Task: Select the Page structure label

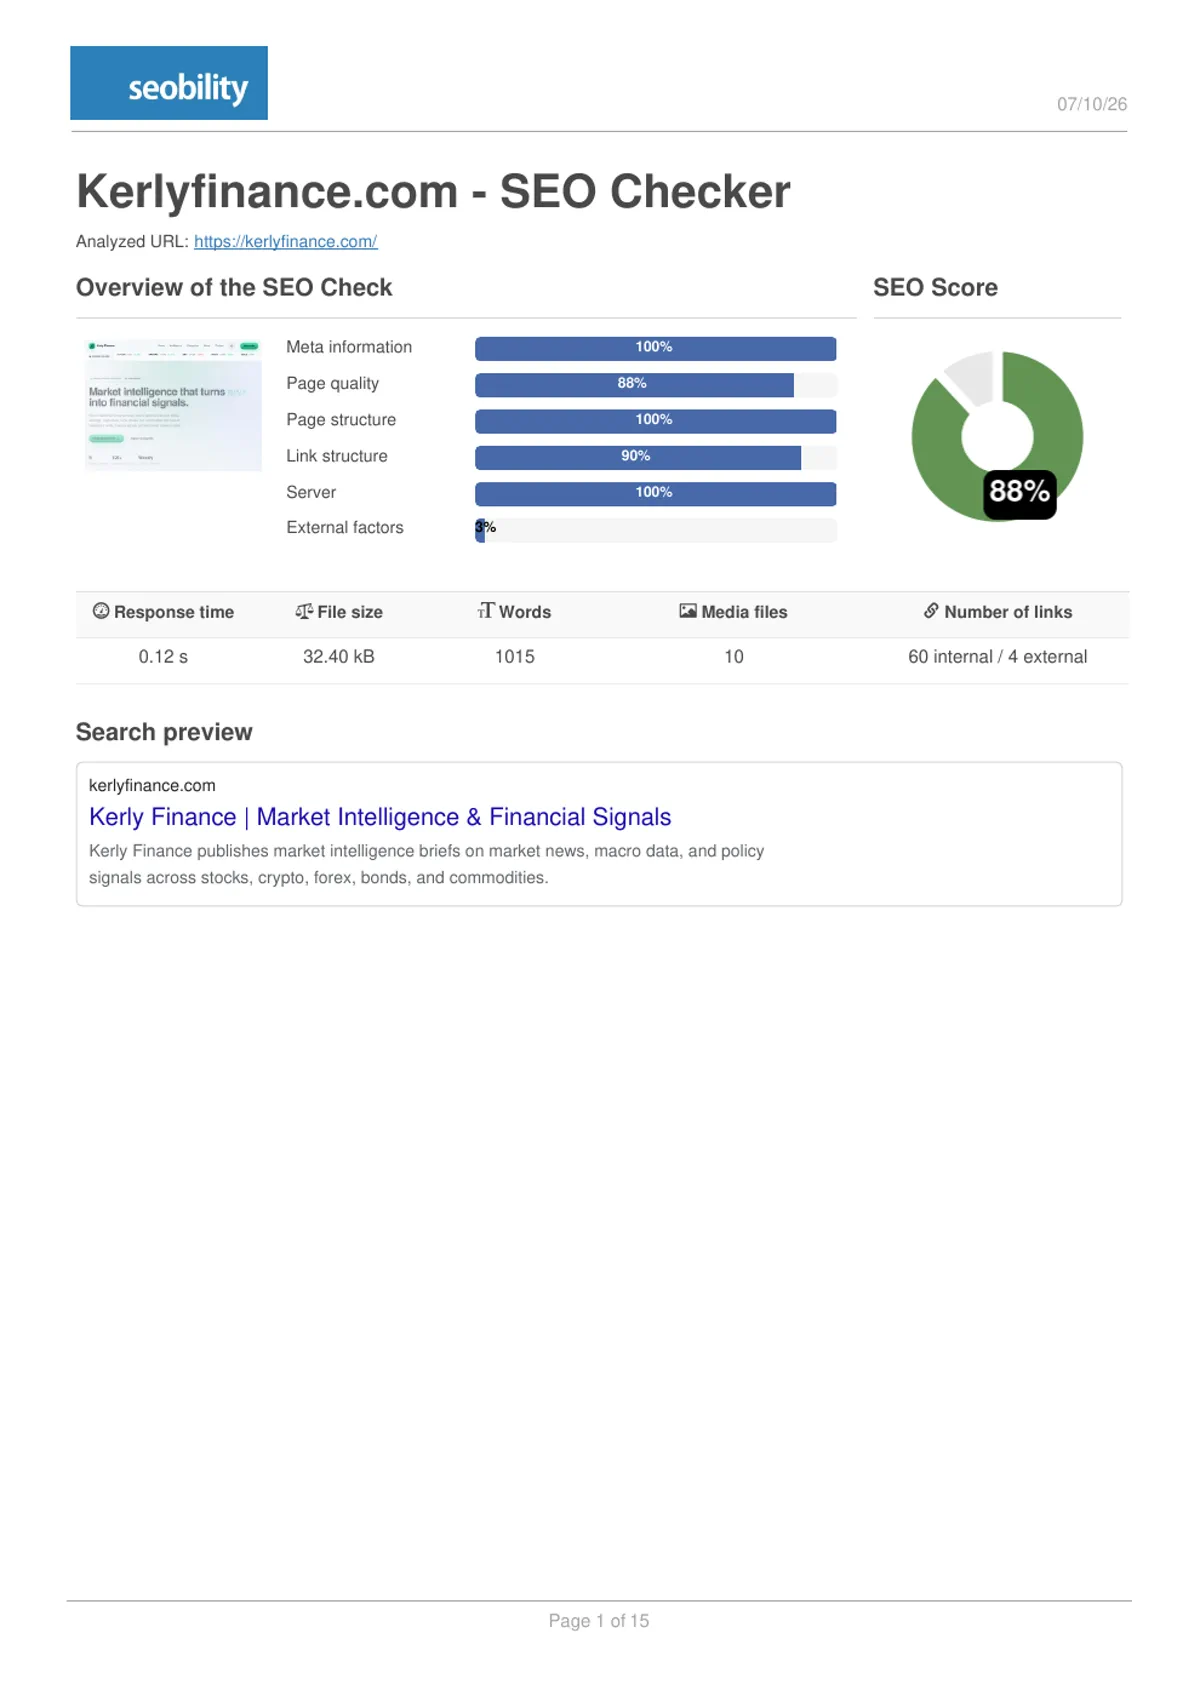Action: pyautogui.click(x=341, y=420)
